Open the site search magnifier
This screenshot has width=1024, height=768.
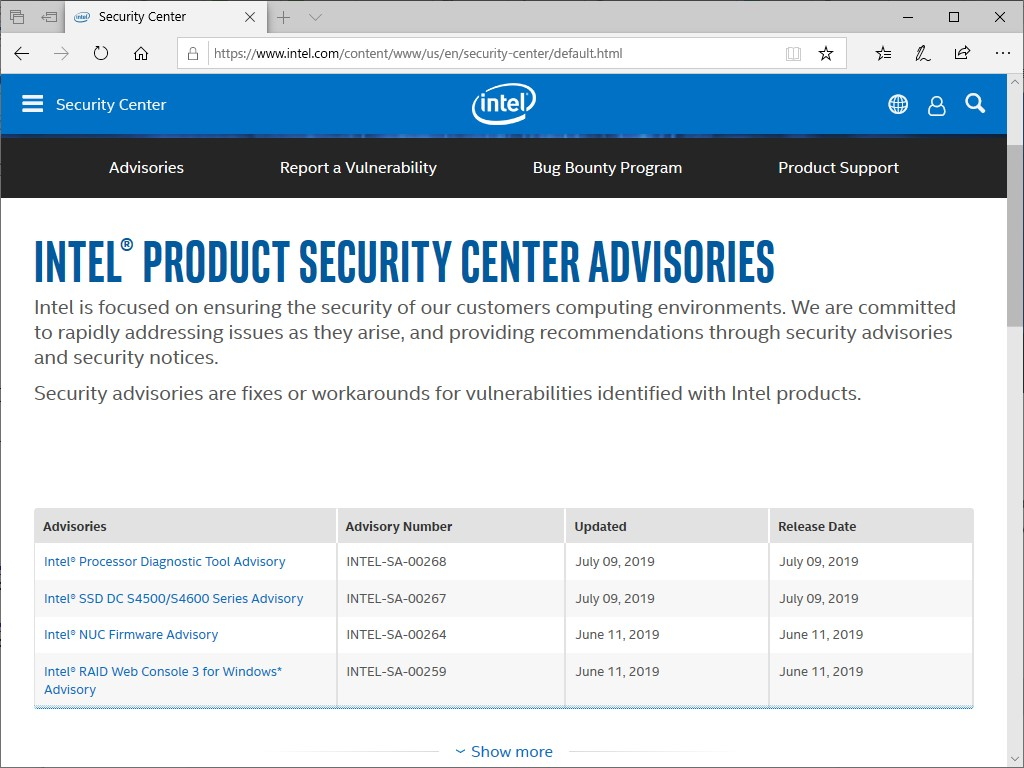[x=975, y=103]
